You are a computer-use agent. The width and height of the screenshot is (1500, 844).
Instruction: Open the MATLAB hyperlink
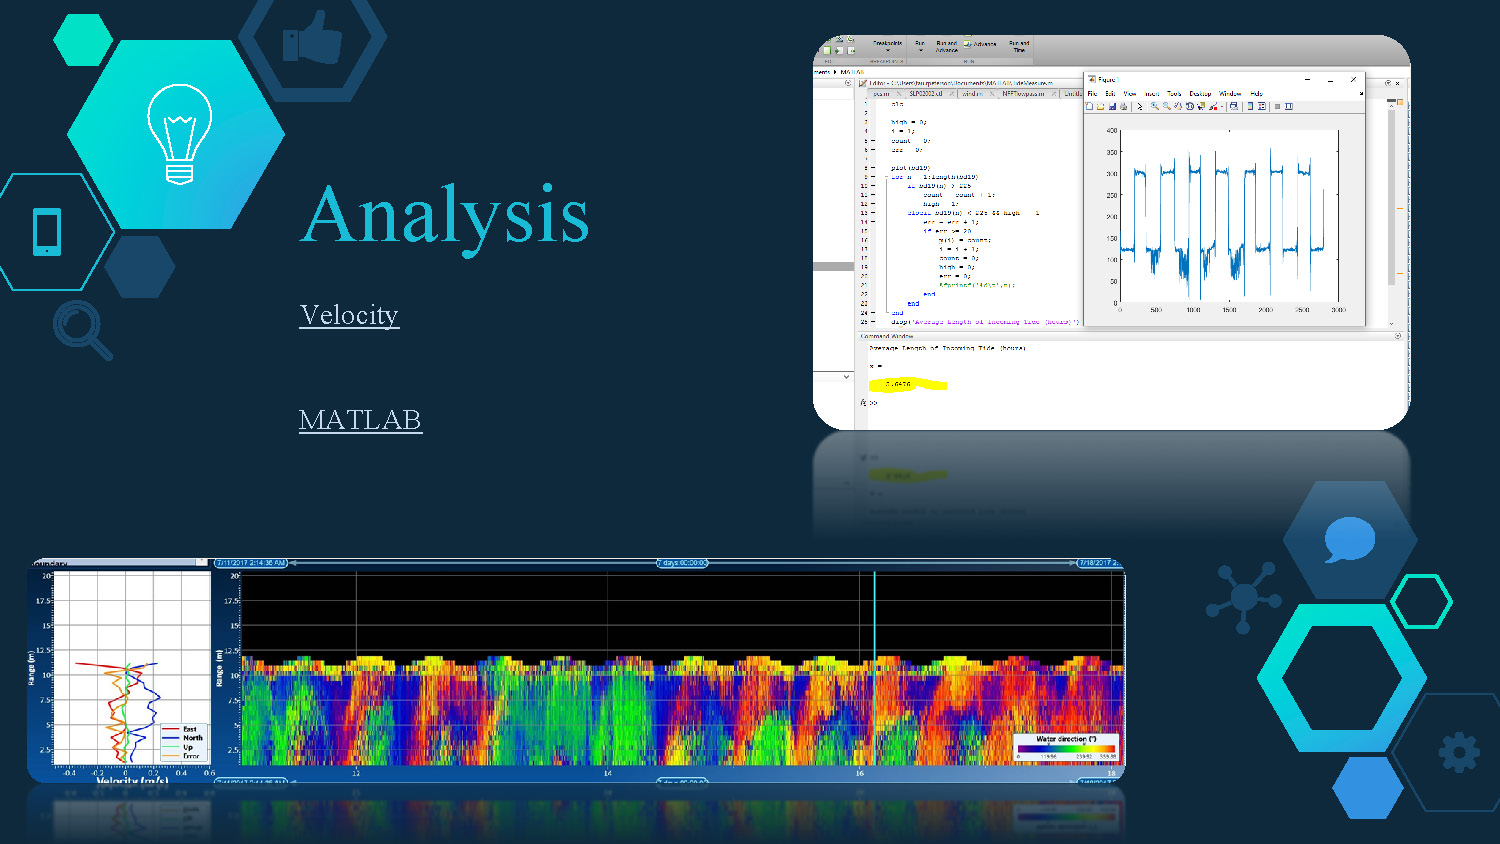click(x=360, y=420)
